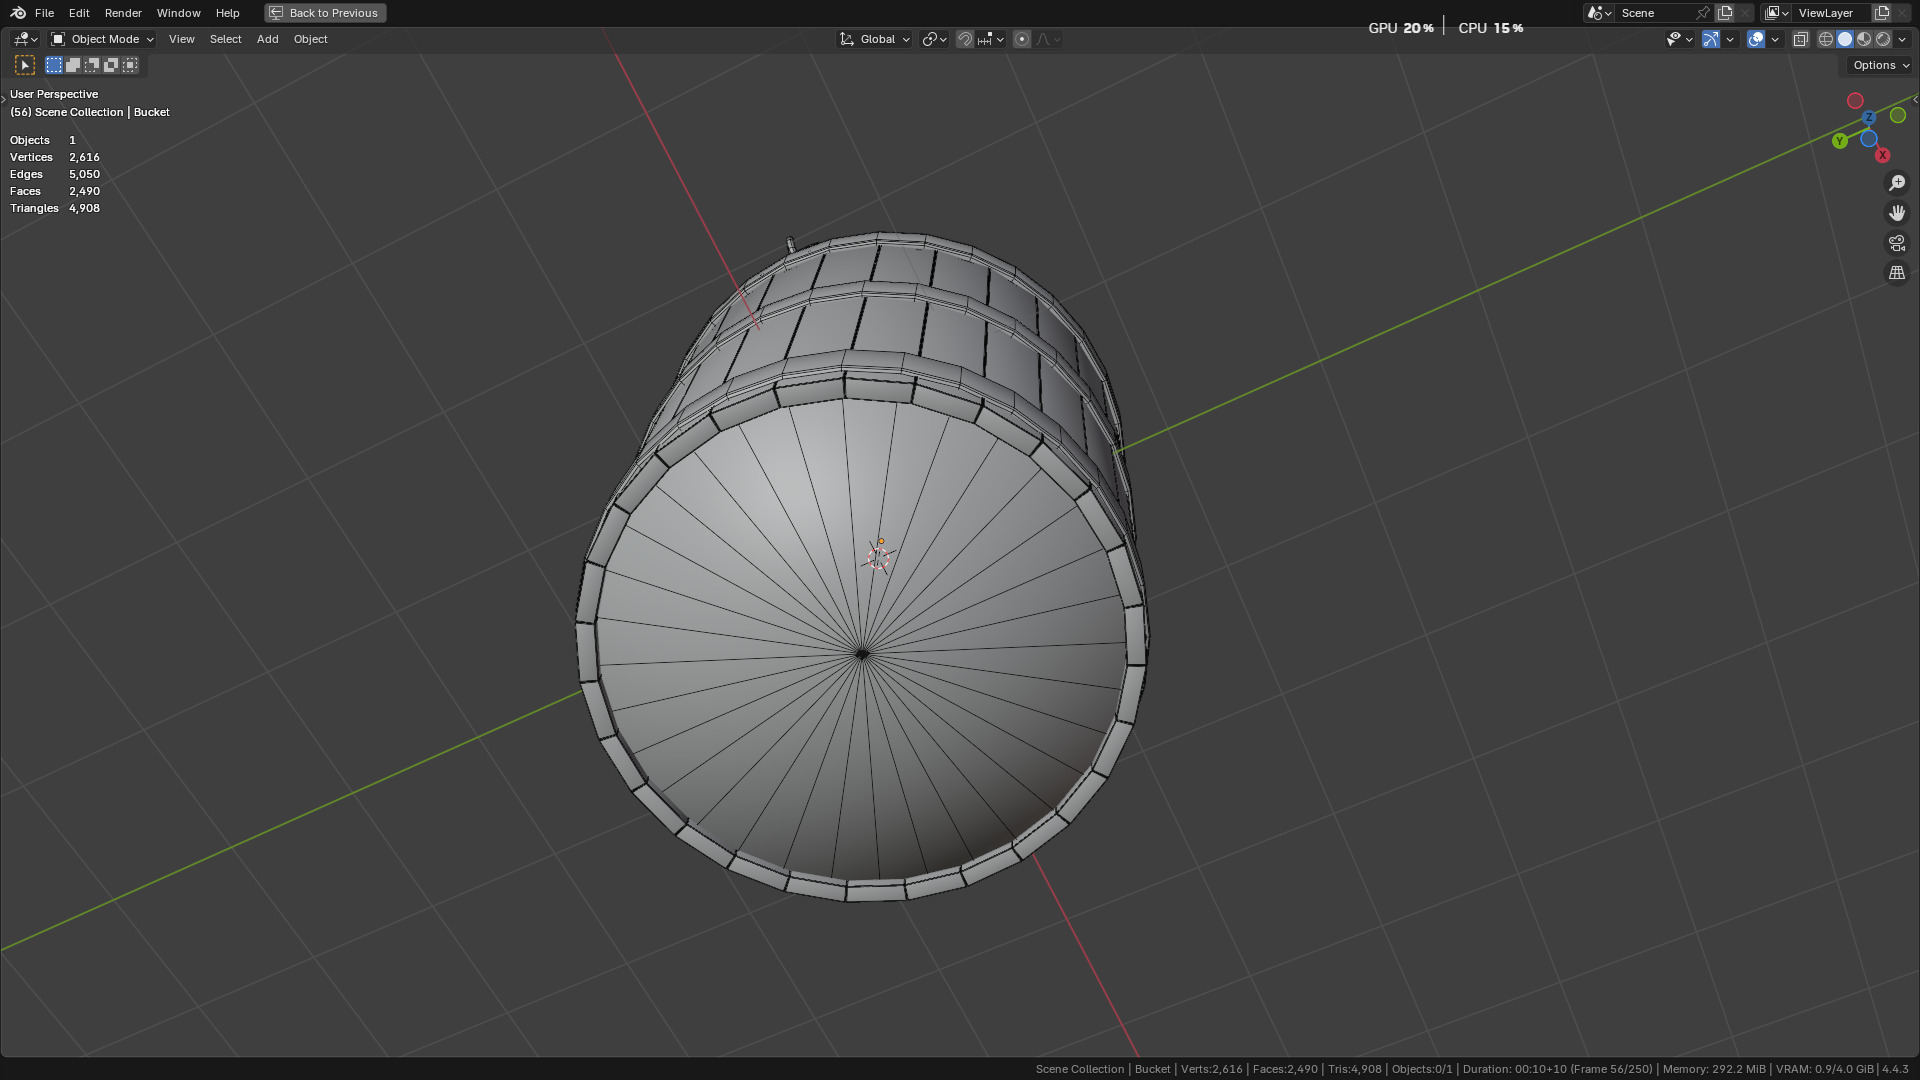Open the view layer browse icon

(1777, 13)
